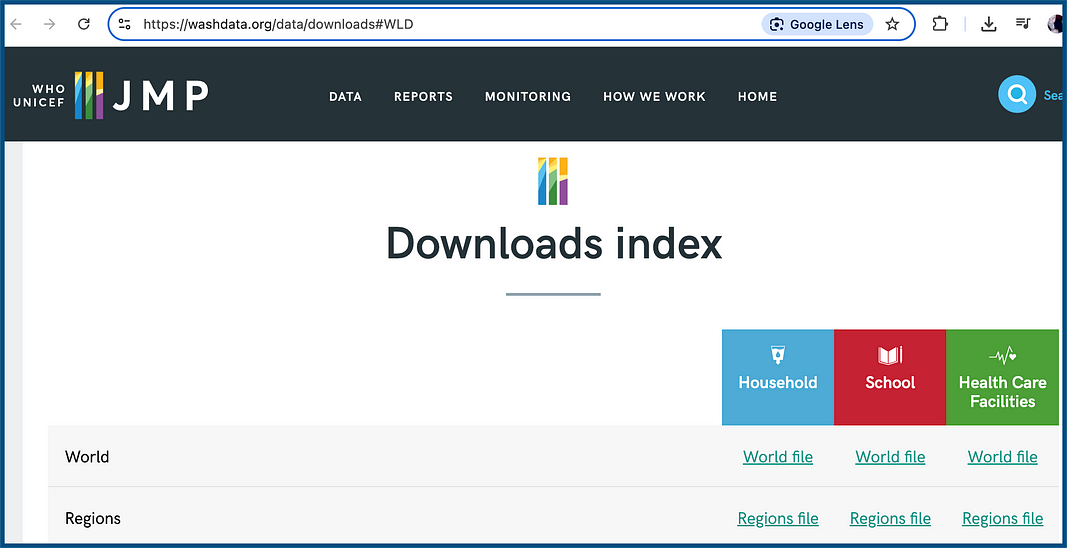
Task: Open the REPORTS menu
Action: tap(423, 97)
